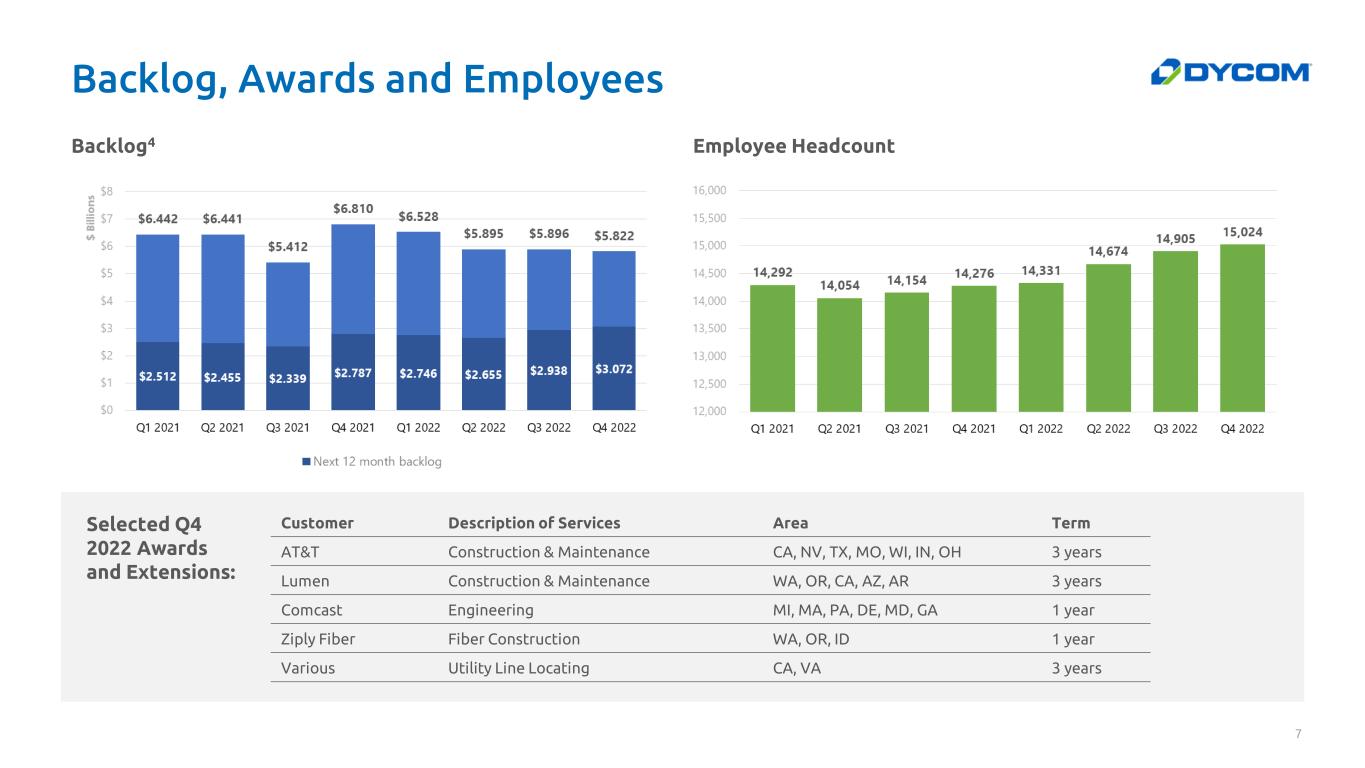Image resolution: width=1365 pixels, height=768 pixels.
Task: Click the Customer column header
Action: tap(317, 523)
